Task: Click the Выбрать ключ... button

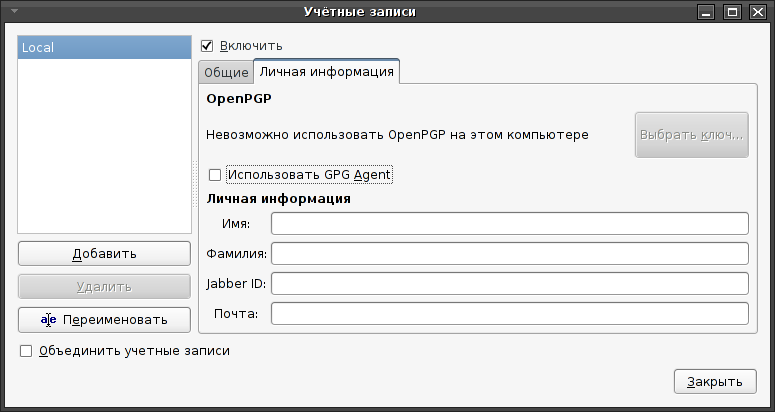Action: click(x=691, y=135)
